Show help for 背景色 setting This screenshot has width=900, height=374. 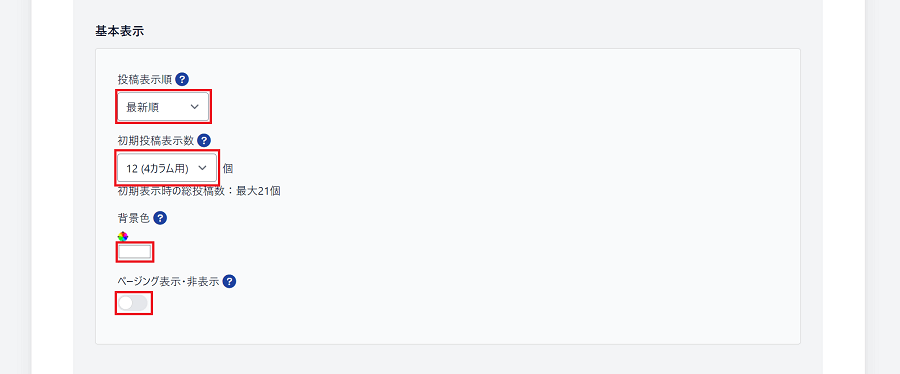(160, 218)
